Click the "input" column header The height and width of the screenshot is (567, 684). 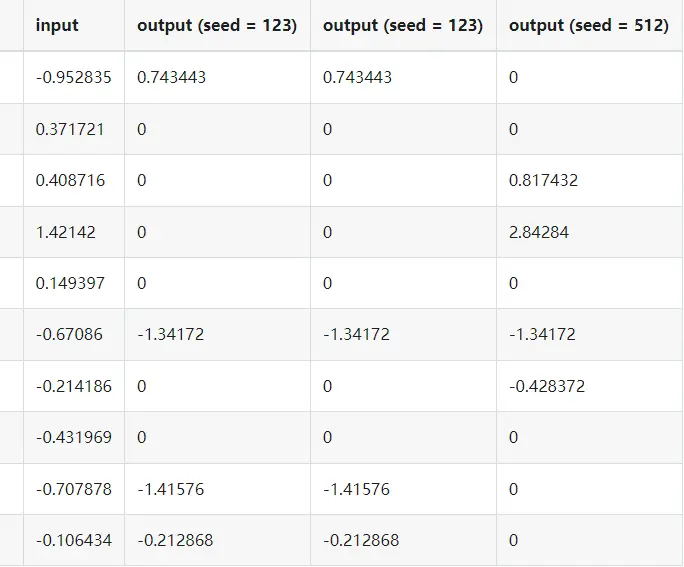pos(57,26)
